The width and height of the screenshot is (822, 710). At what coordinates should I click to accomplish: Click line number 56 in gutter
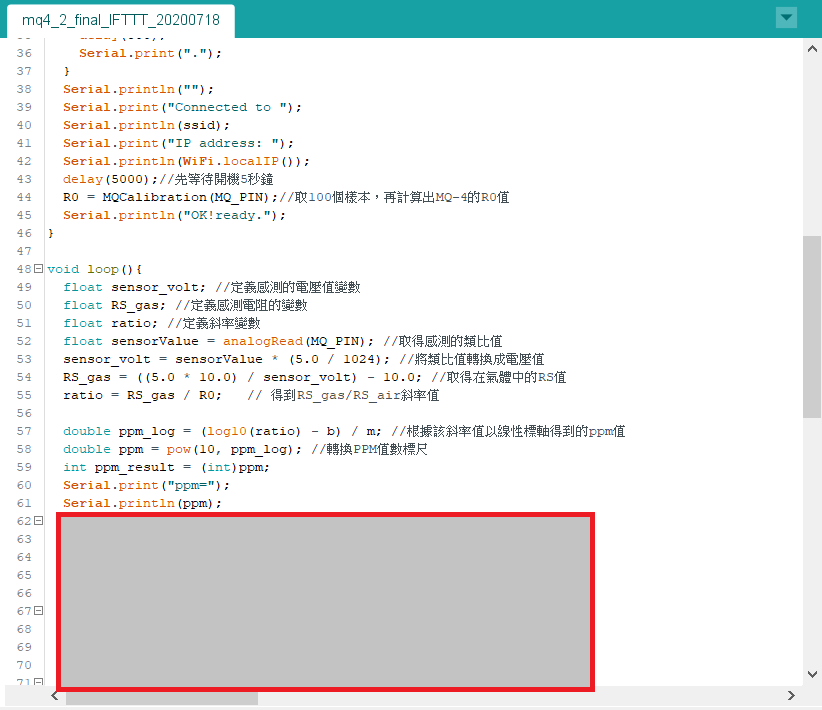tap(24, 413)
